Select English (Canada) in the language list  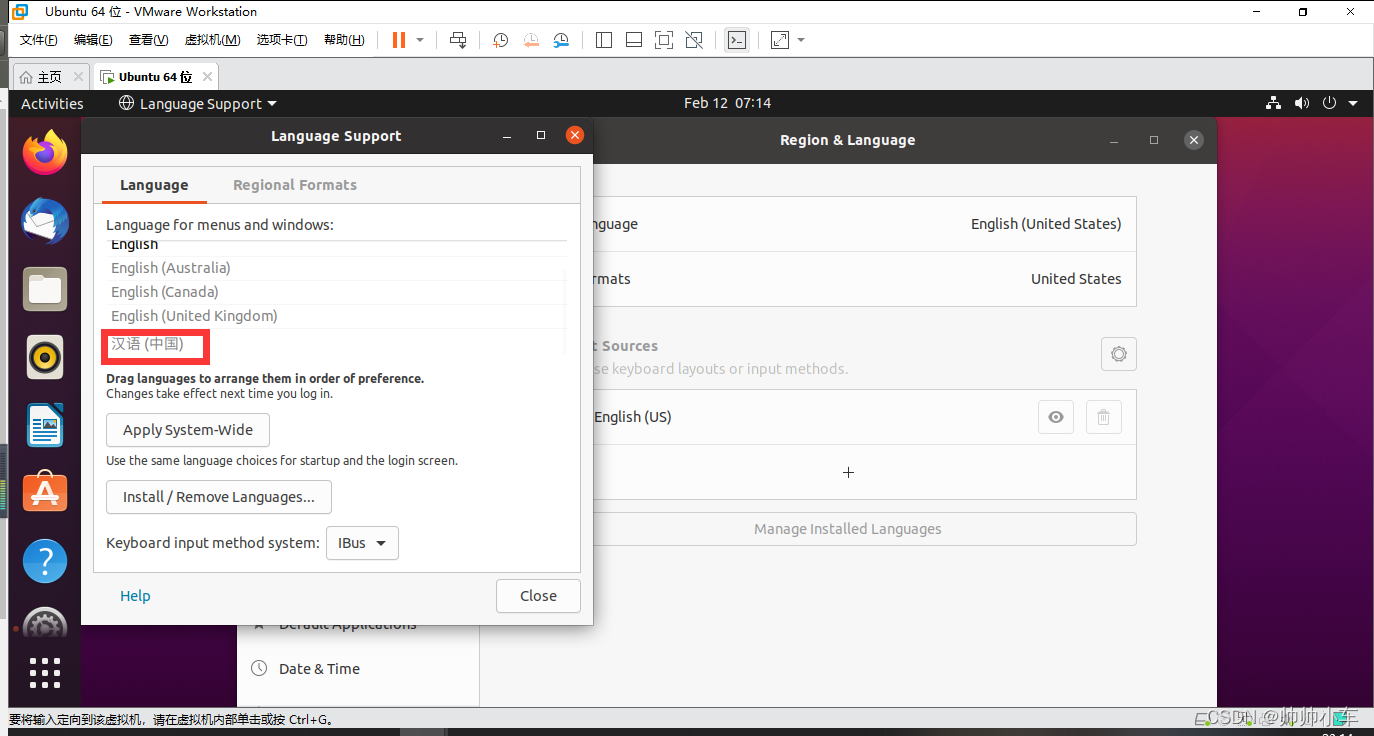click(335, 292)
